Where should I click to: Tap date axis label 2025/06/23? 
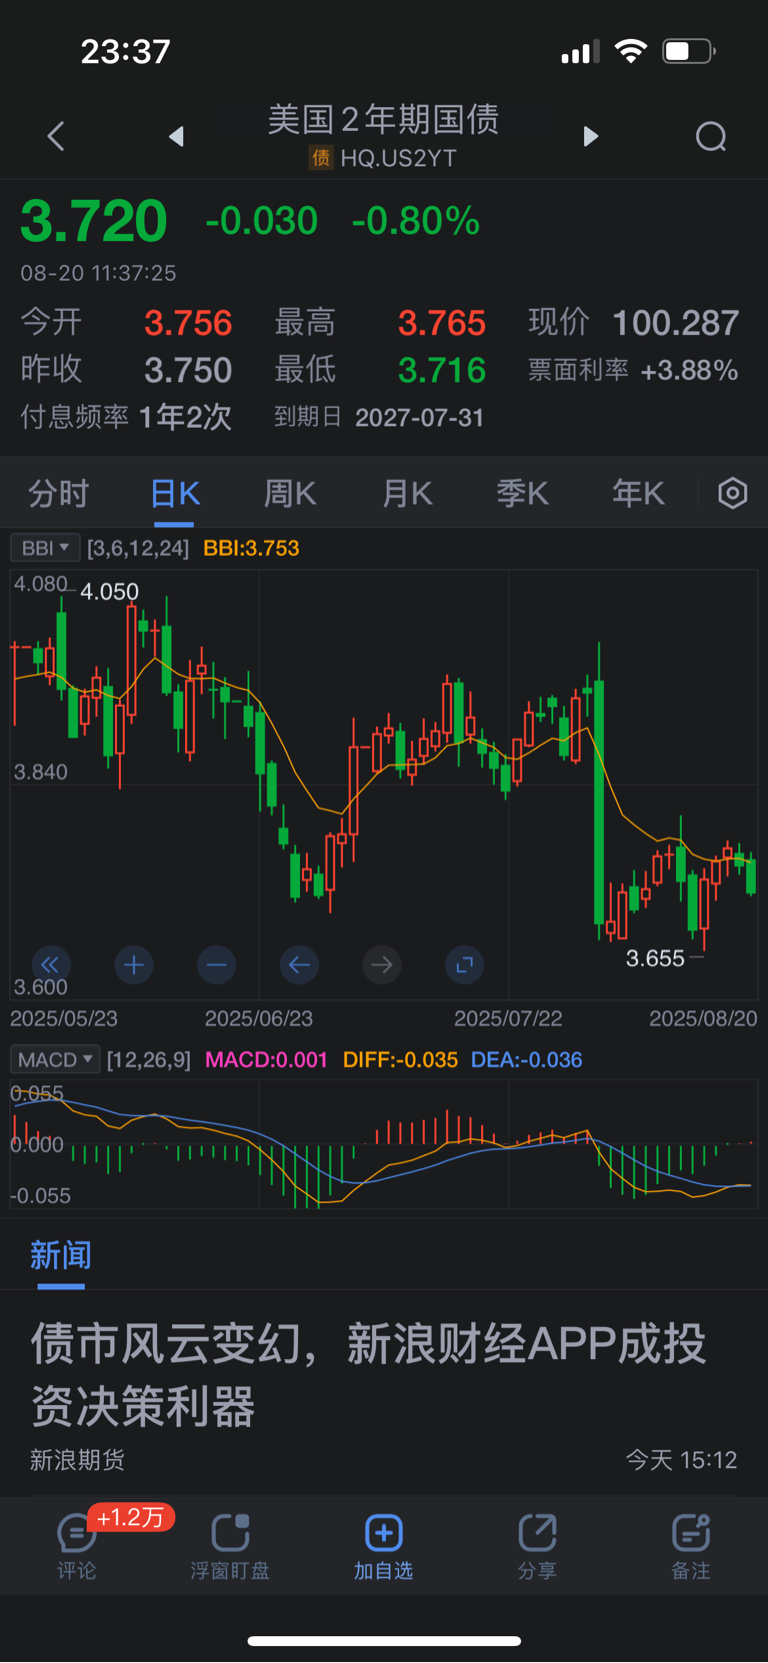click(x=259, y=1018)
